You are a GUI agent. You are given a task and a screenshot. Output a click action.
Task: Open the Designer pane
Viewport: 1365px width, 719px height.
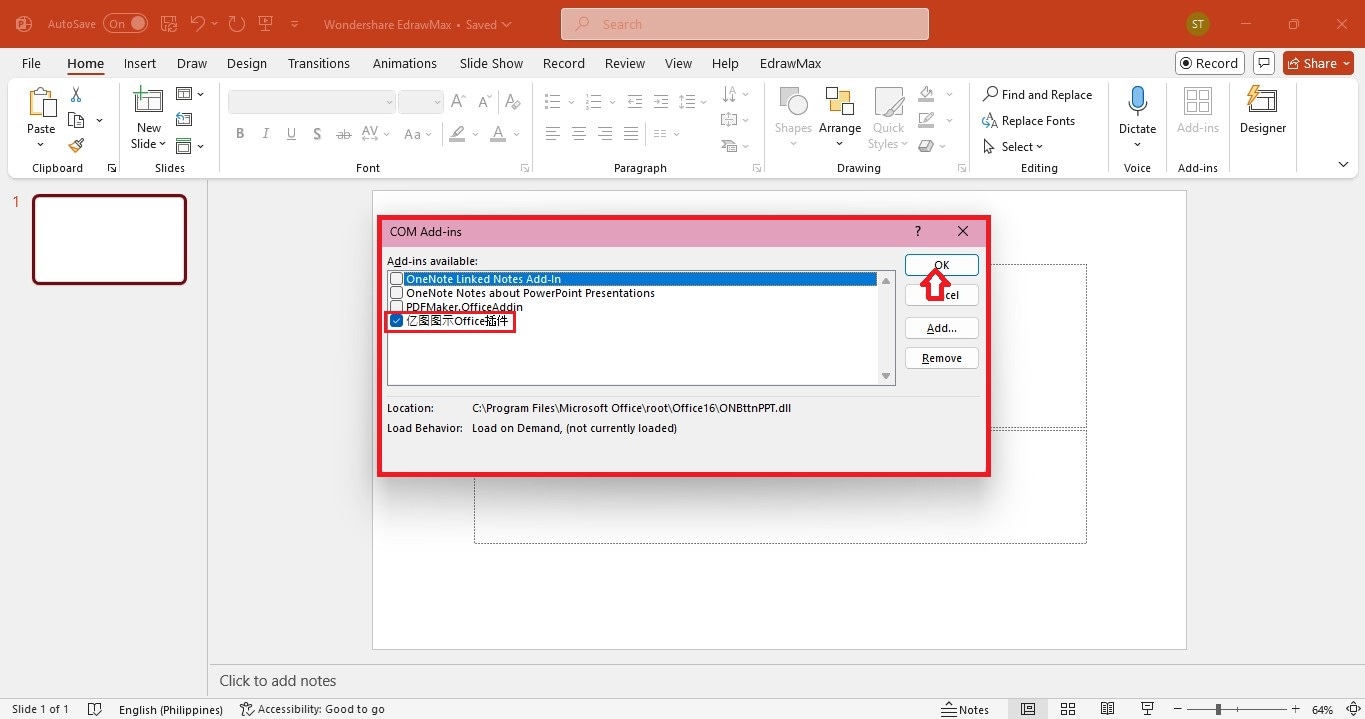tap(1262, 110)
